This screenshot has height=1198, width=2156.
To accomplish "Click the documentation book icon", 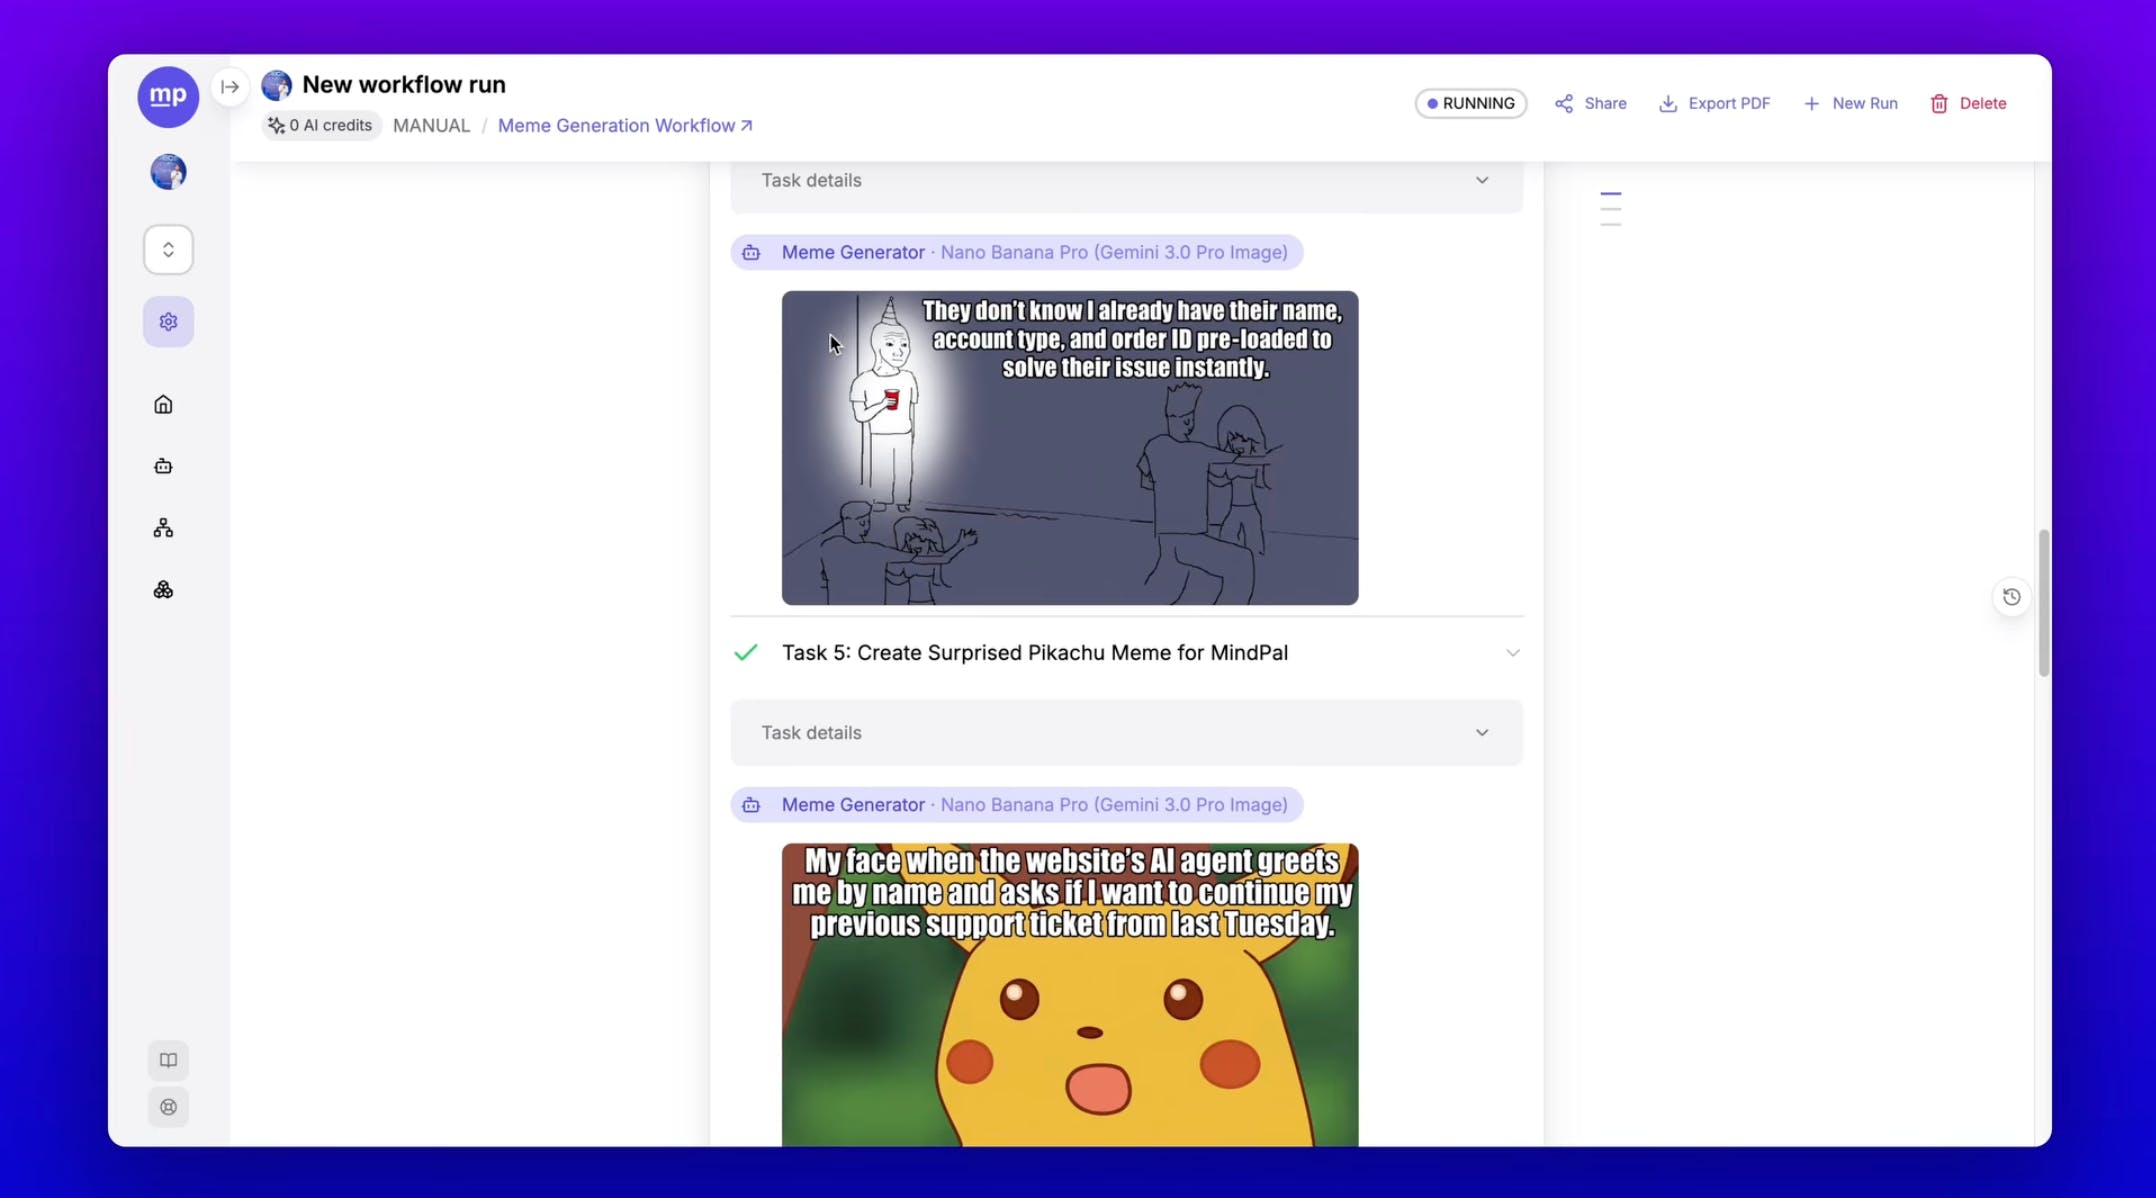I will click(168, 1060).
